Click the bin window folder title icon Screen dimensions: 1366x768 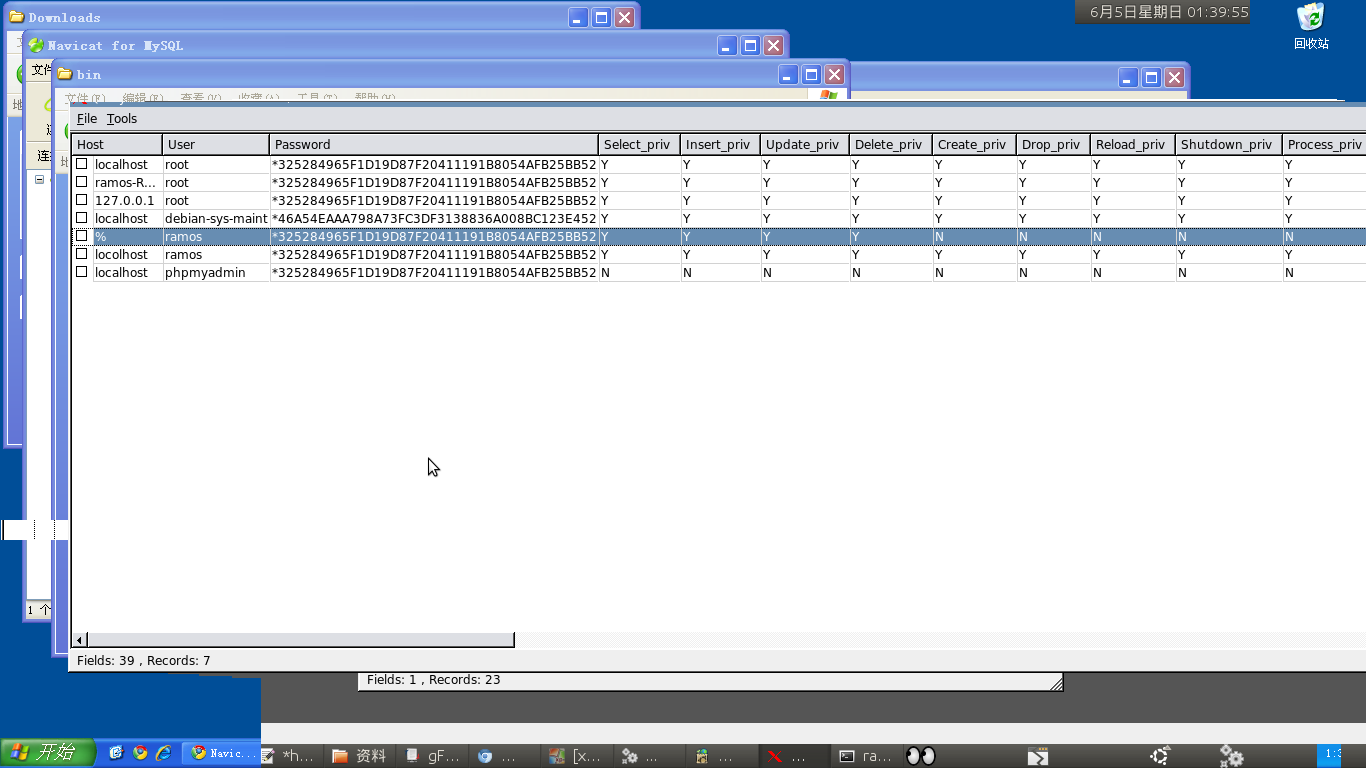(65, 74)
